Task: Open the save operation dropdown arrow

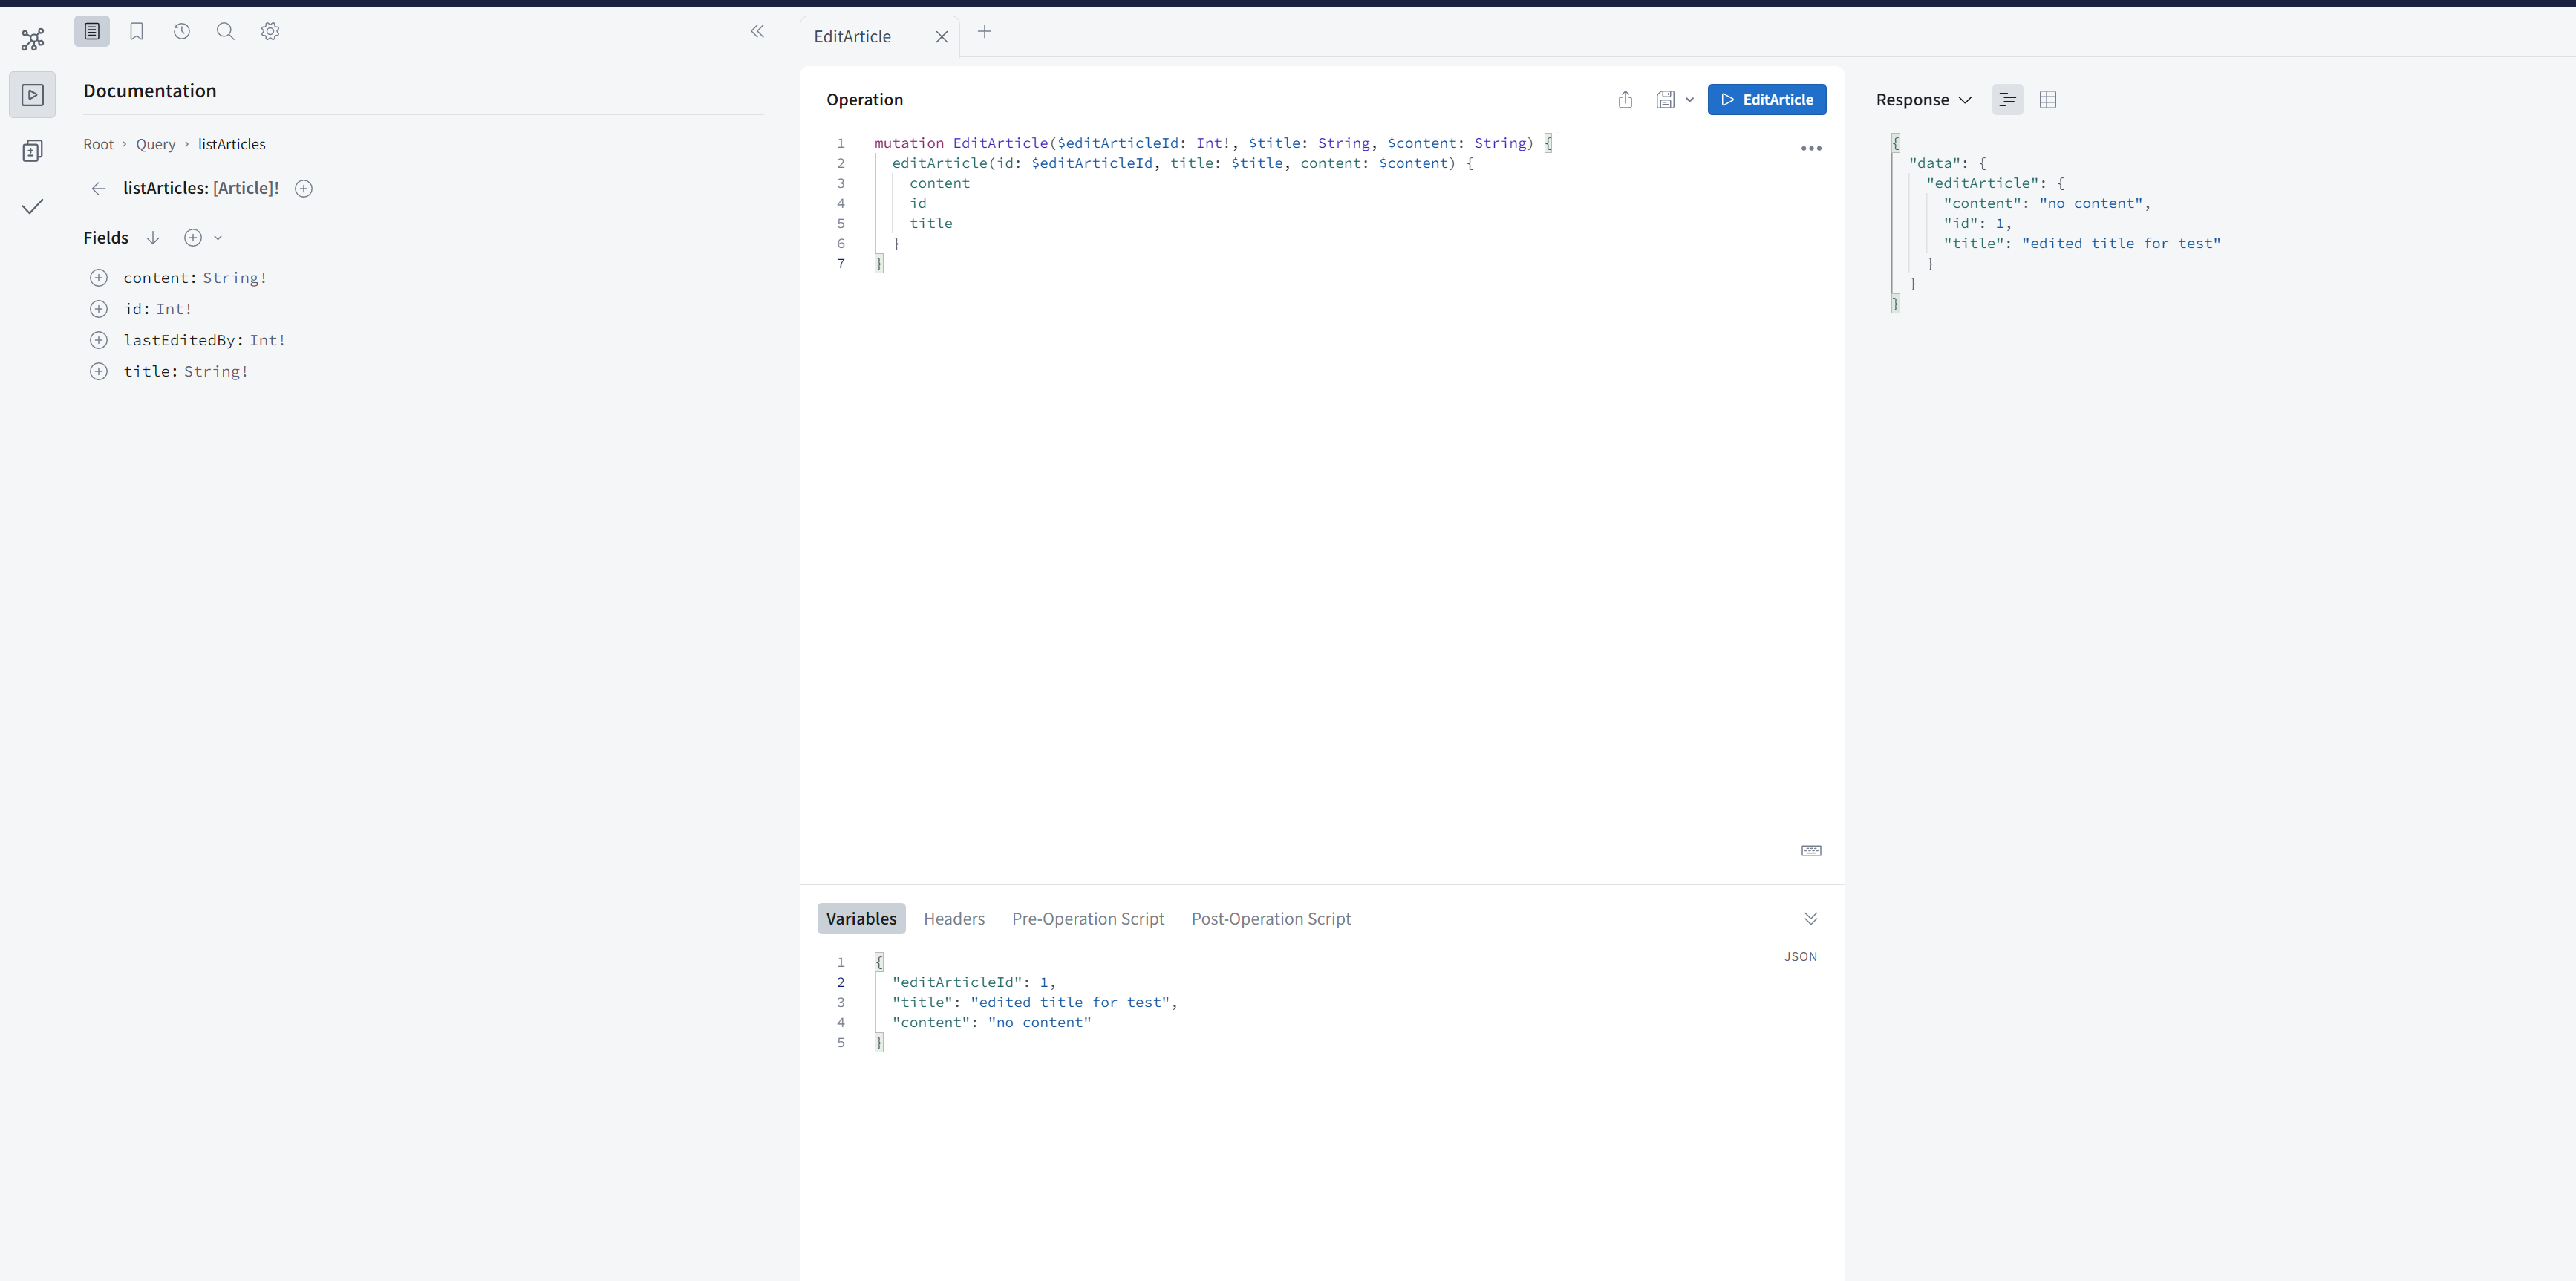Action: (1690, 100)
